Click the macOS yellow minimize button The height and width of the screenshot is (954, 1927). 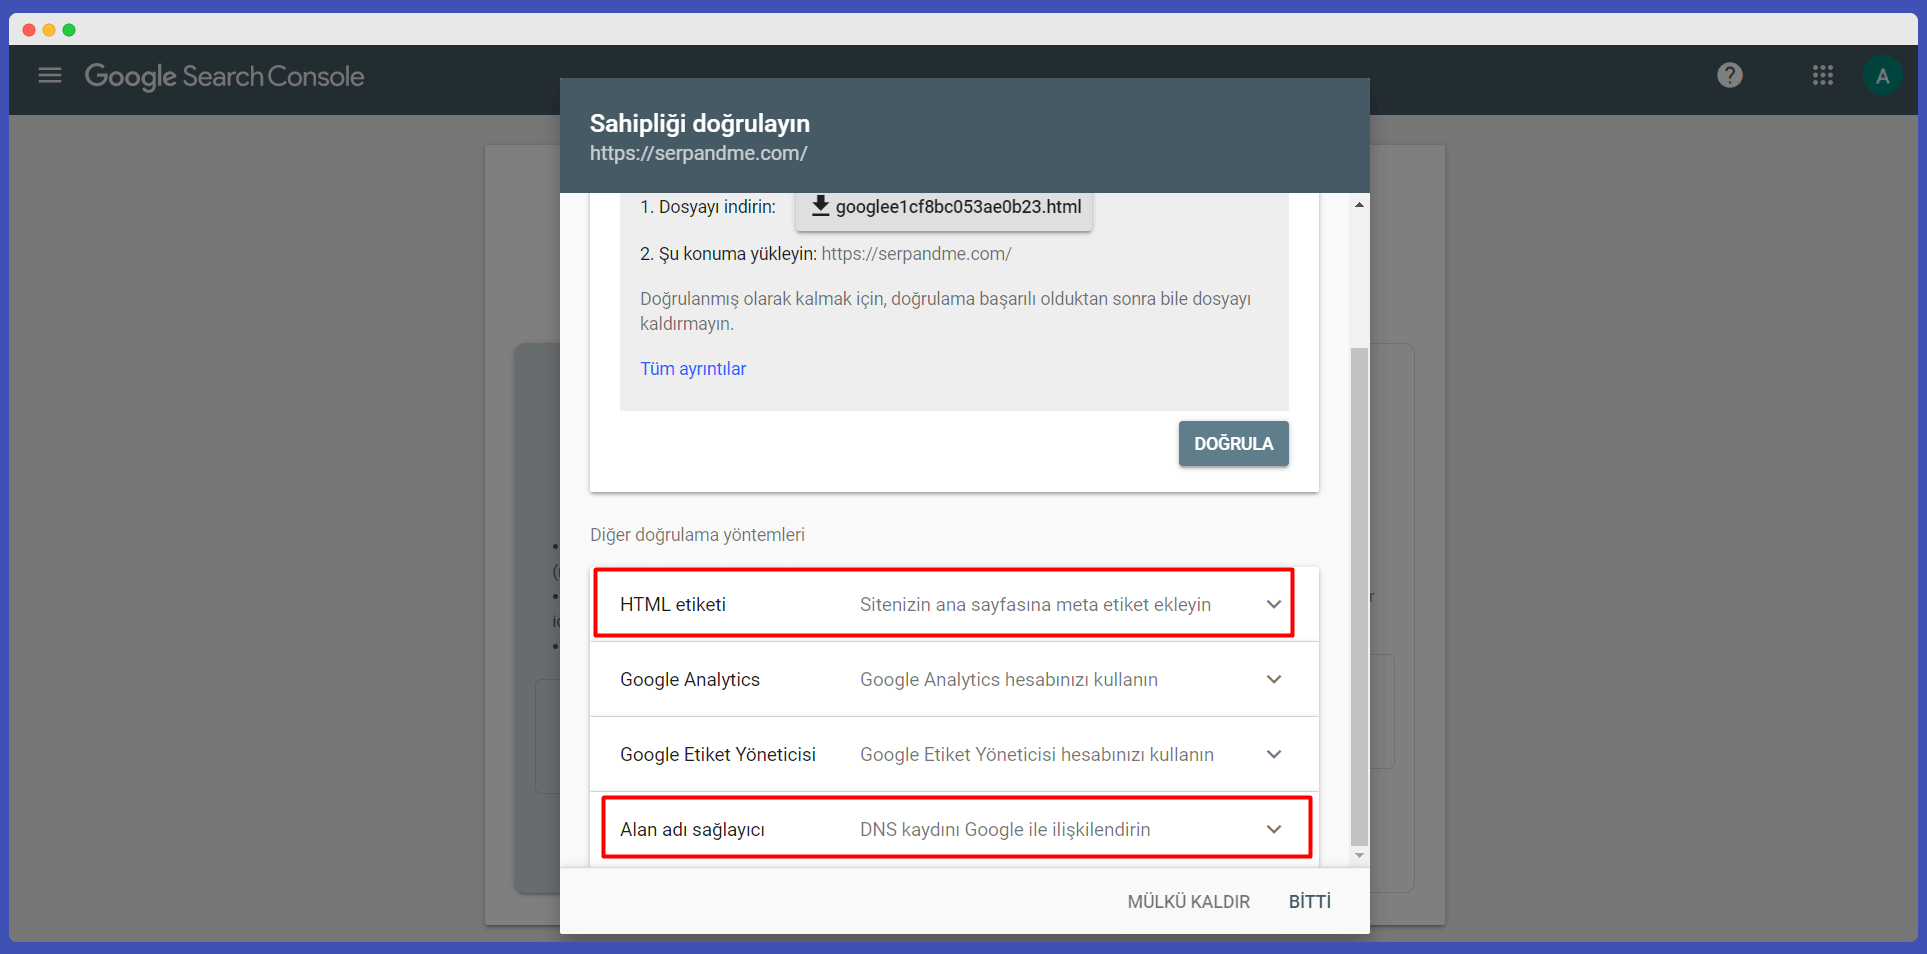coord(48,30)
